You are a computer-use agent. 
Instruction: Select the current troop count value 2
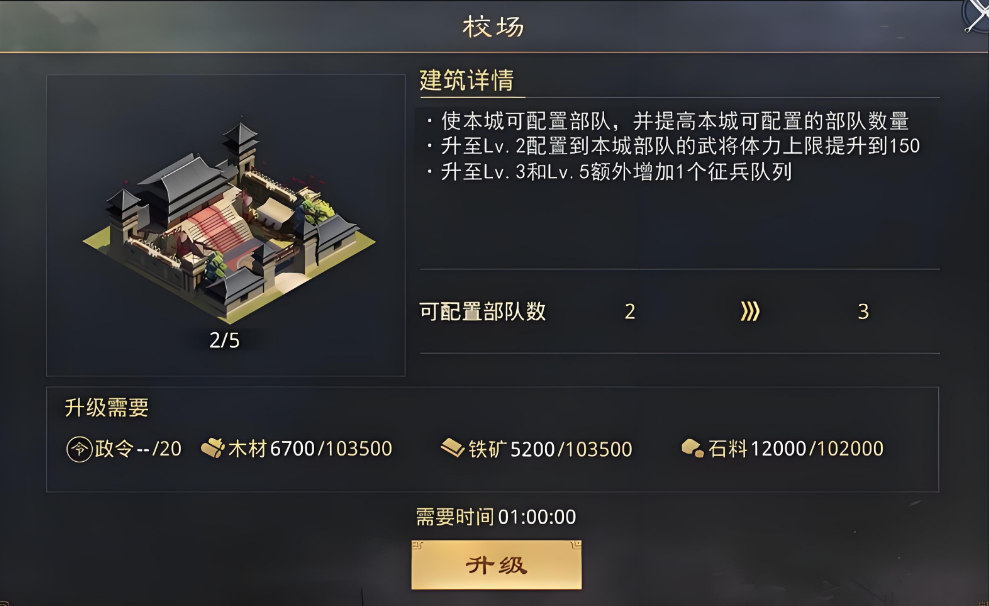(x=630, y=311)
